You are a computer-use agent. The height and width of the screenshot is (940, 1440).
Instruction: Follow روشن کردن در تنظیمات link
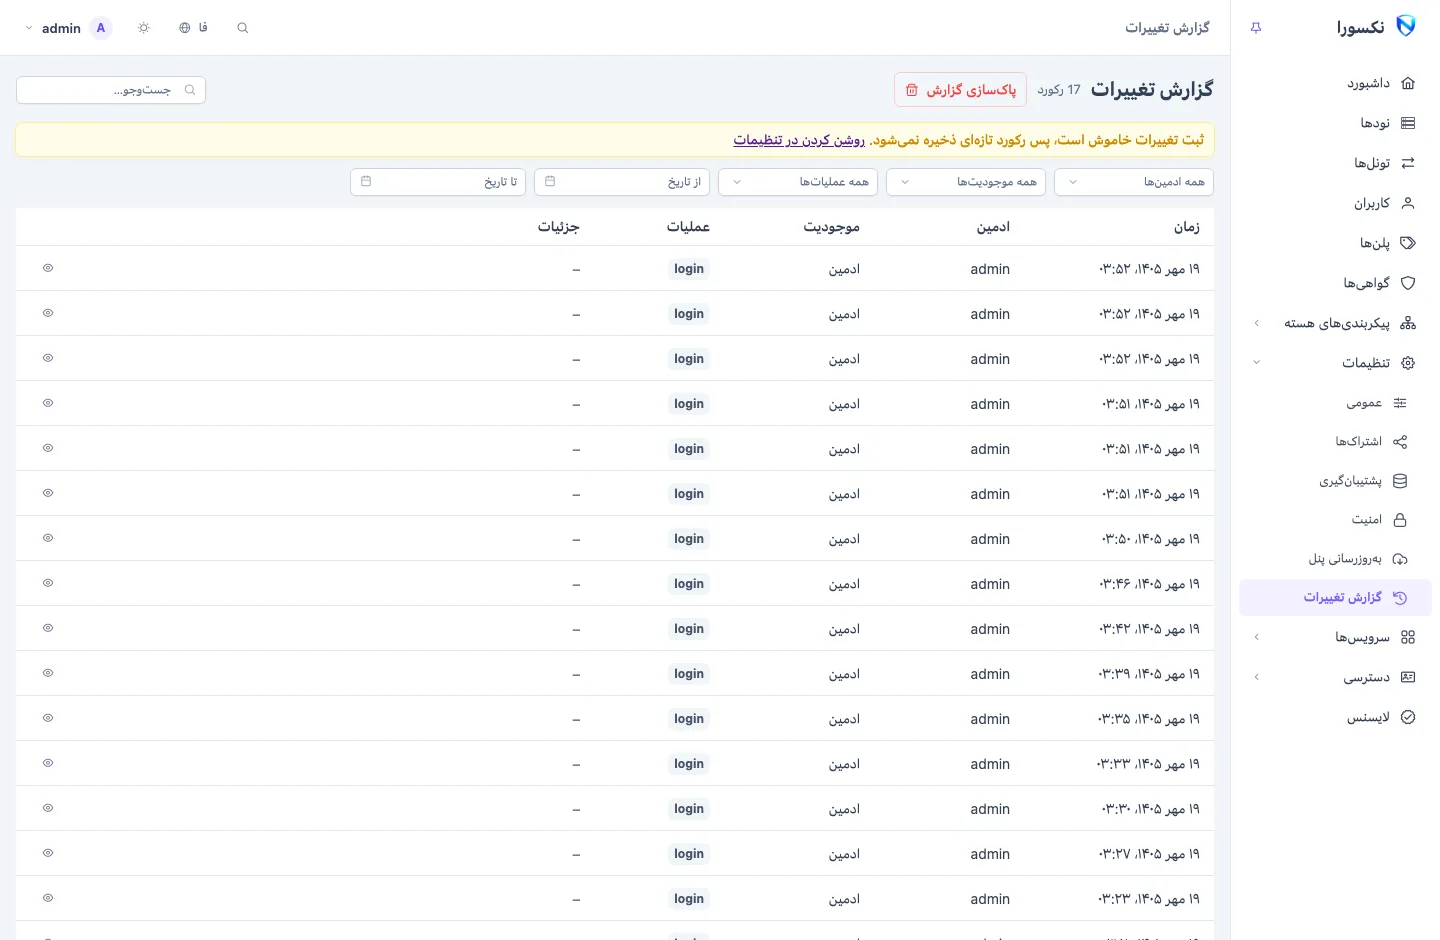(x=799, y=140)
